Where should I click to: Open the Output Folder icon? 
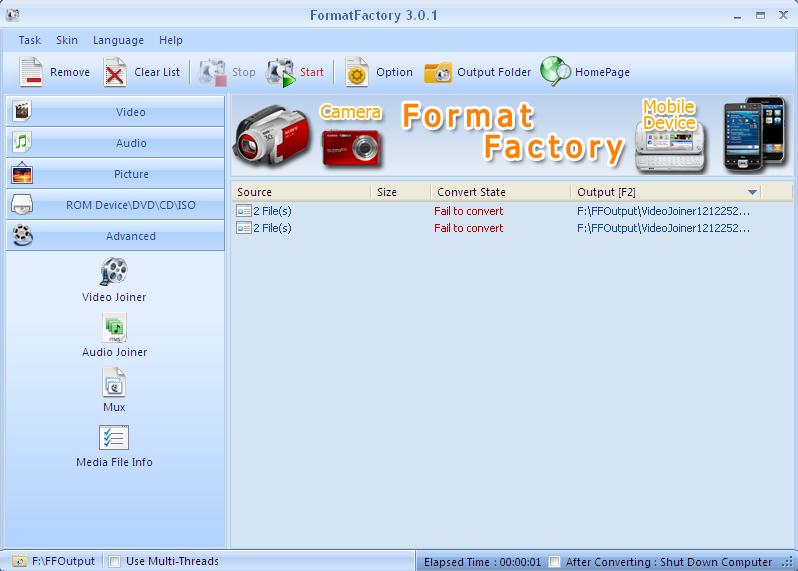438,73
